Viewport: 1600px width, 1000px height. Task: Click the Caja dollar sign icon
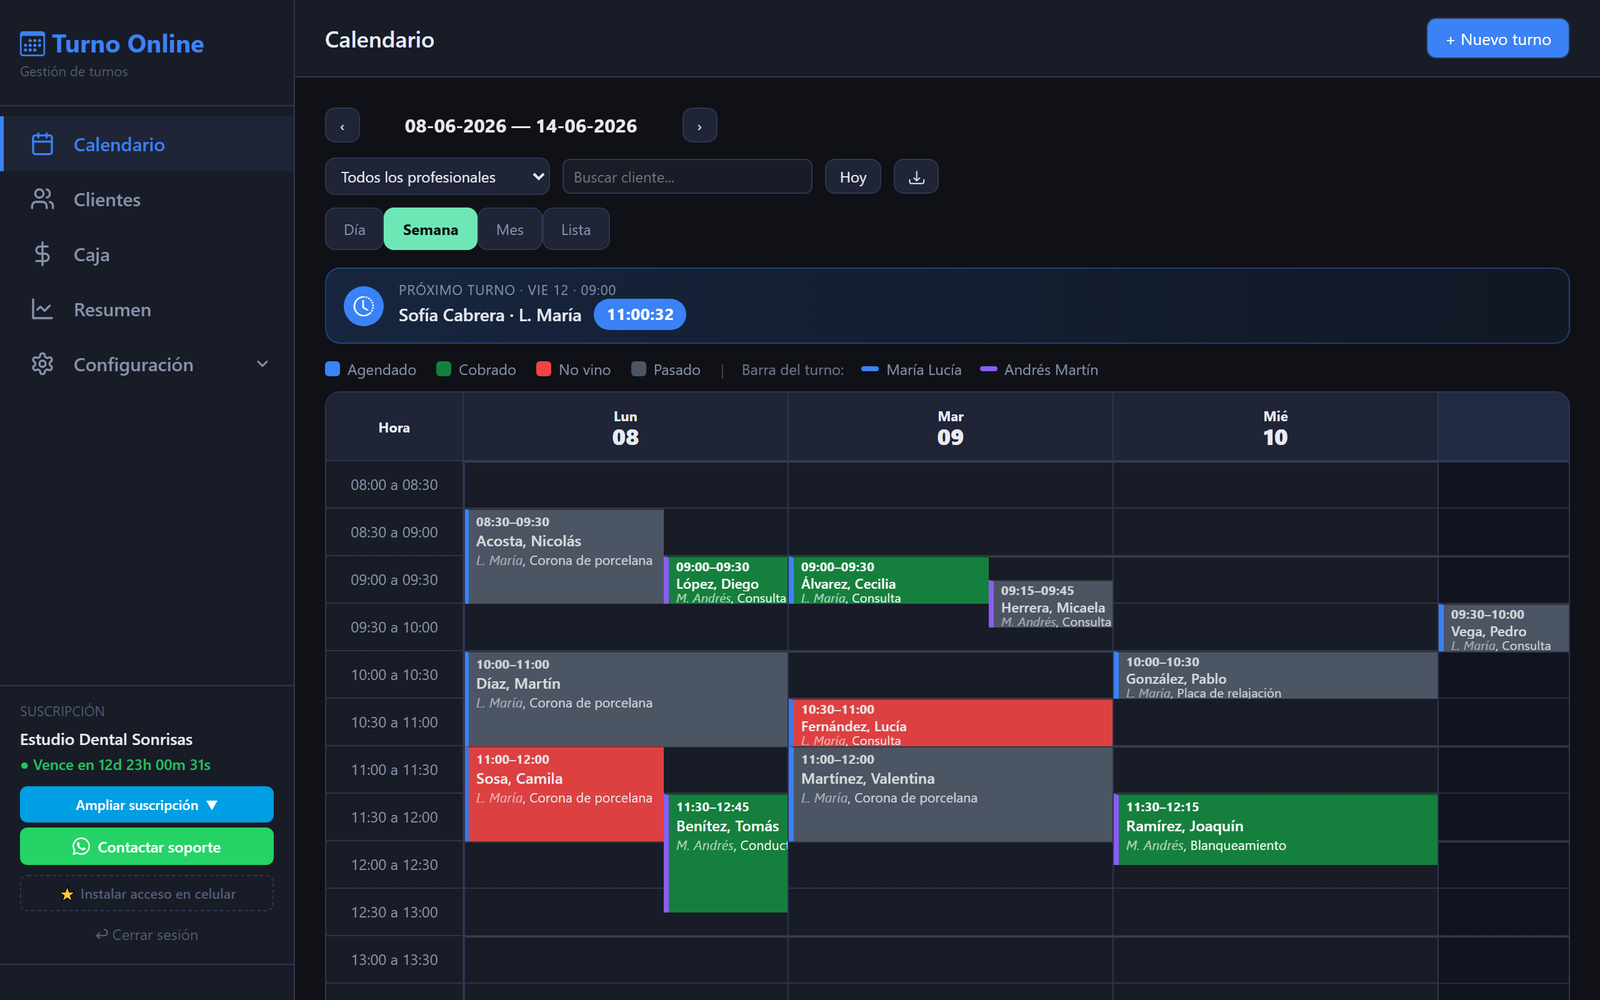(42, 254)
